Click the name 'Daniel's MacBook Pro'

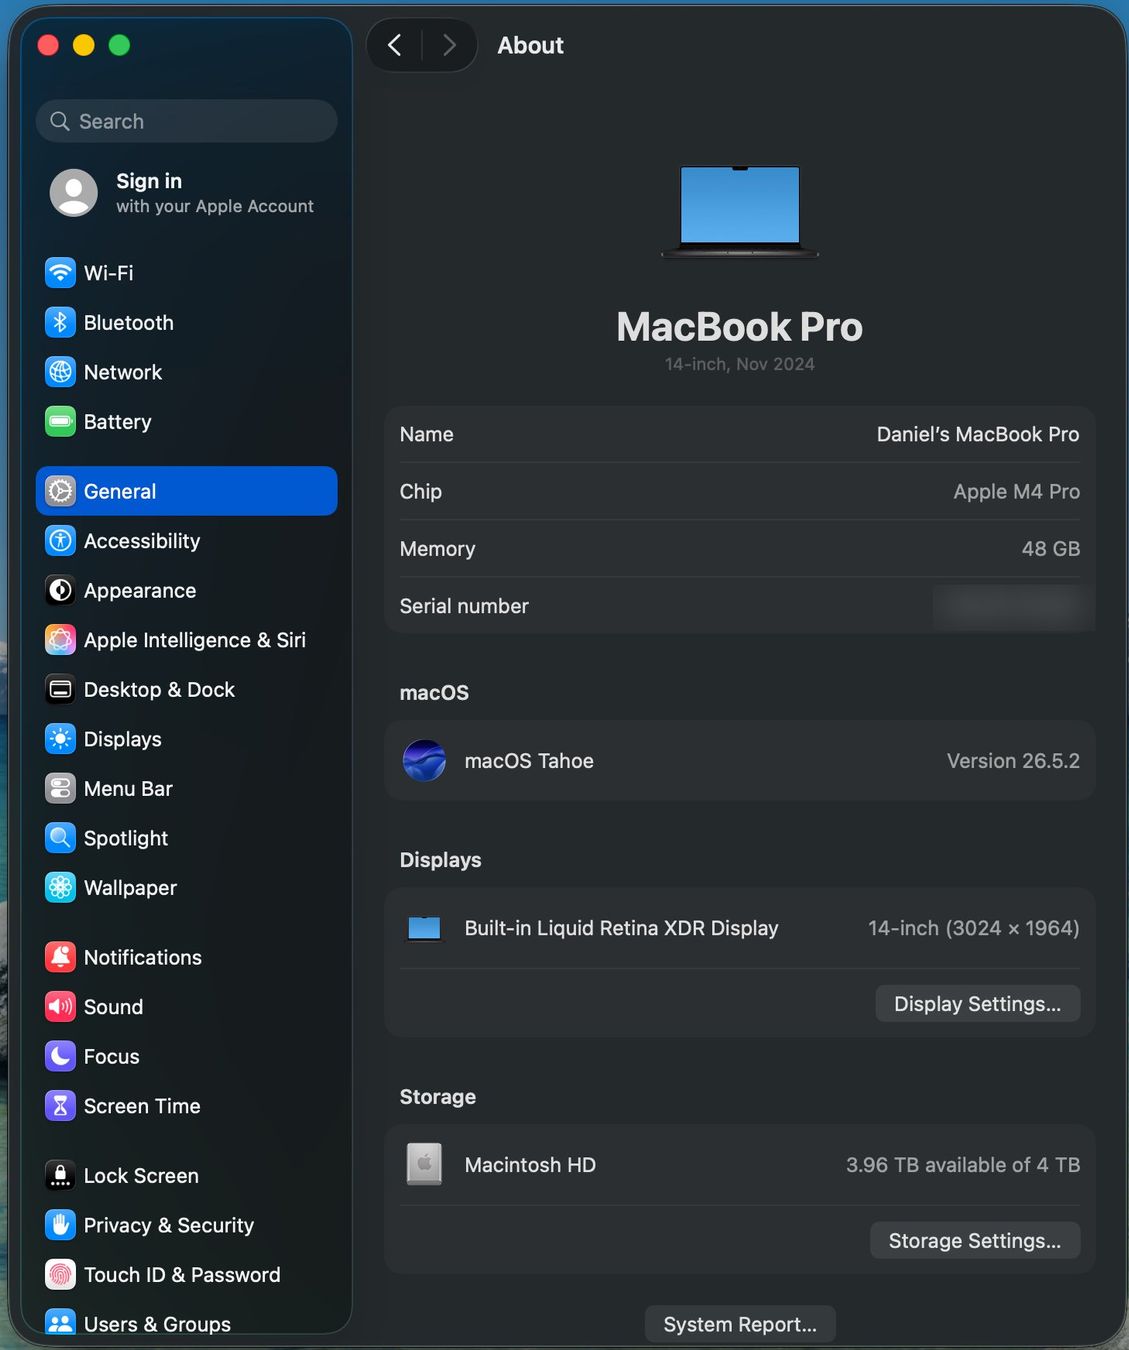click(978, 434)
